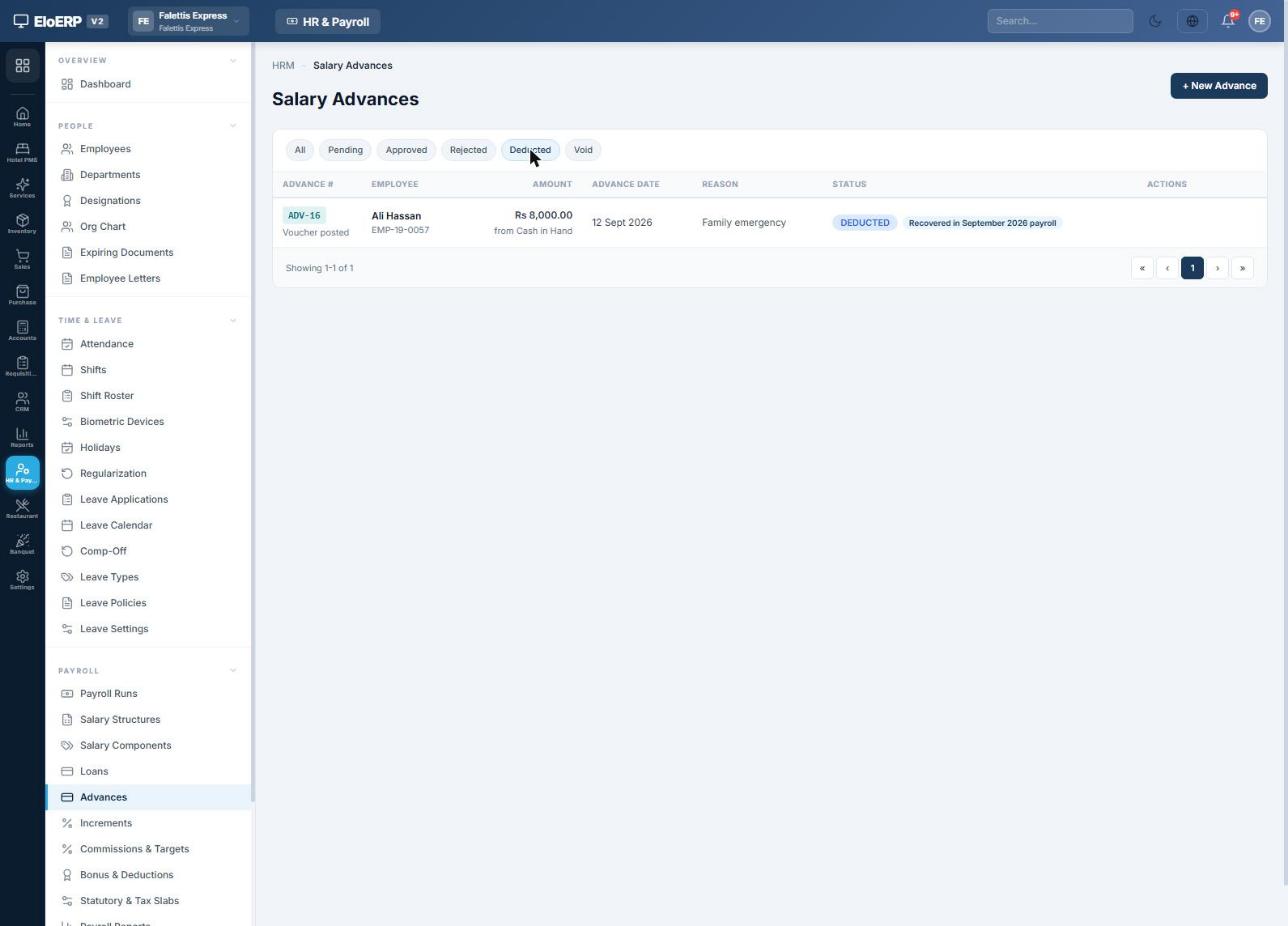The image size is (1288, 926).
Task: Collapse the Payroll sidebar section
Action: tap(233, 671)
